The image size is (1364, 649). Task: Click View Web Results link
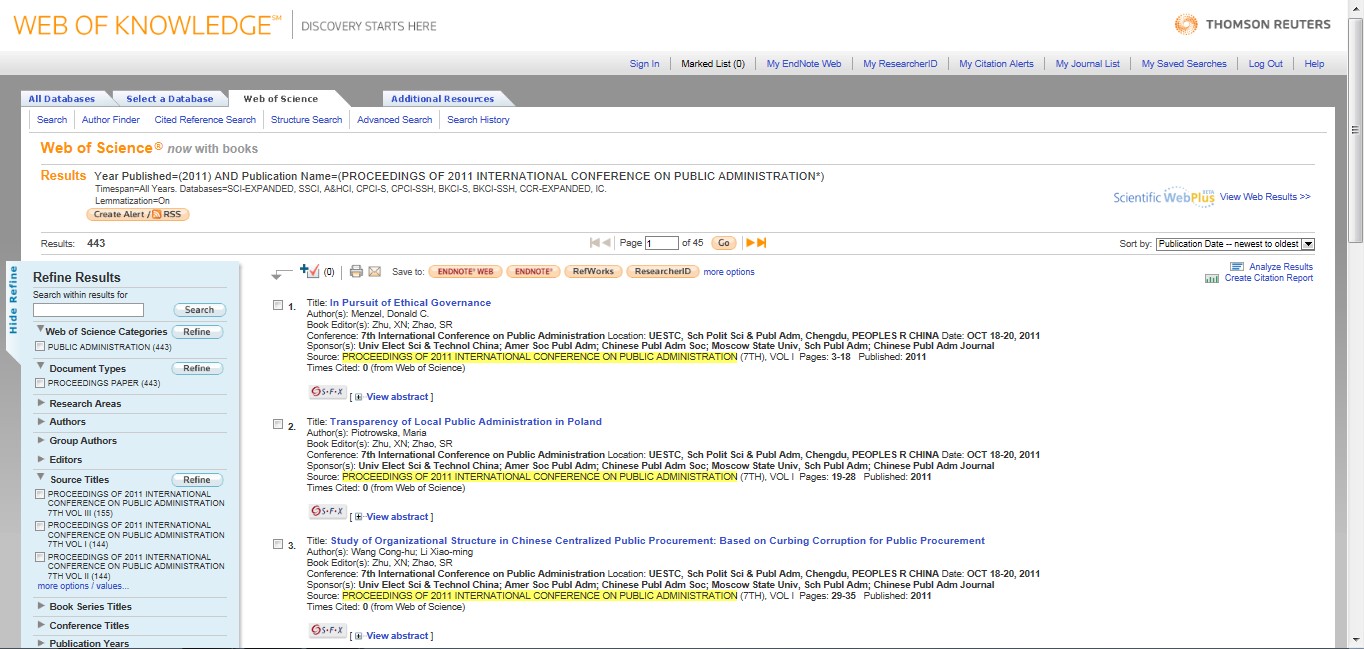pyautogui.click(x=1265, y=197)
